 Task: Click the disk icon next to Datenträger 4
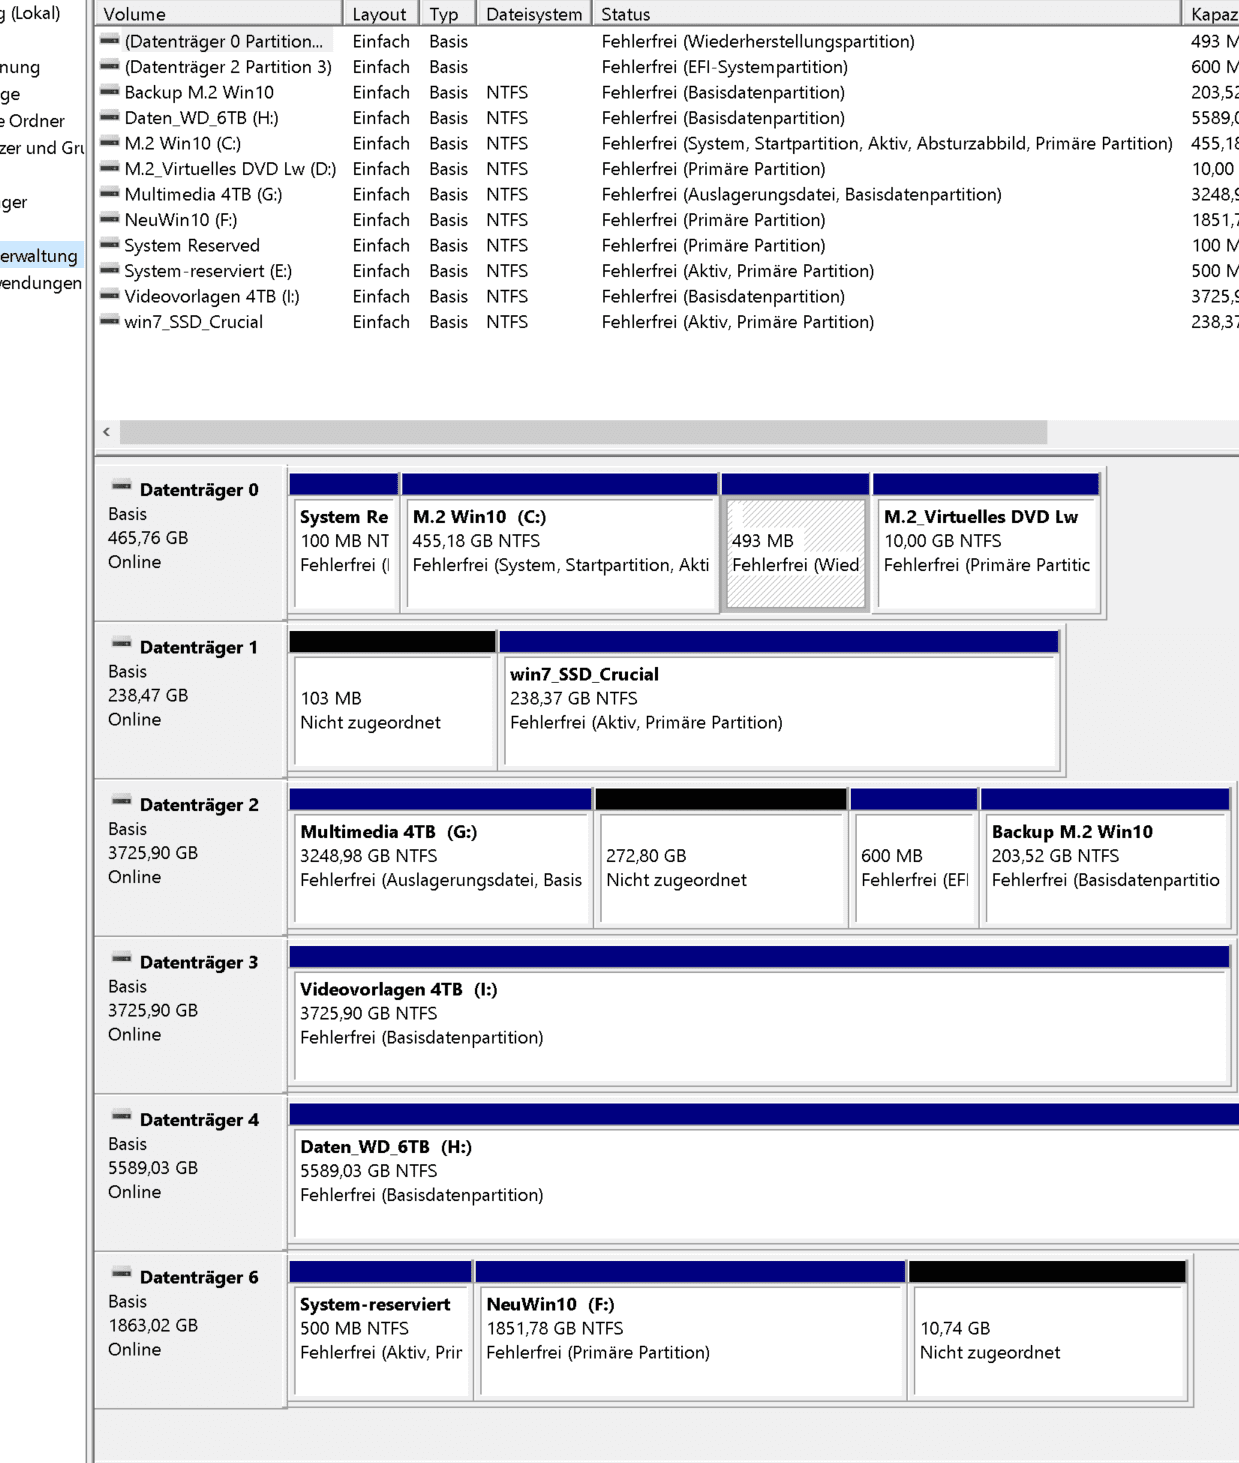pyautogui.click(x=121, y=1117)
